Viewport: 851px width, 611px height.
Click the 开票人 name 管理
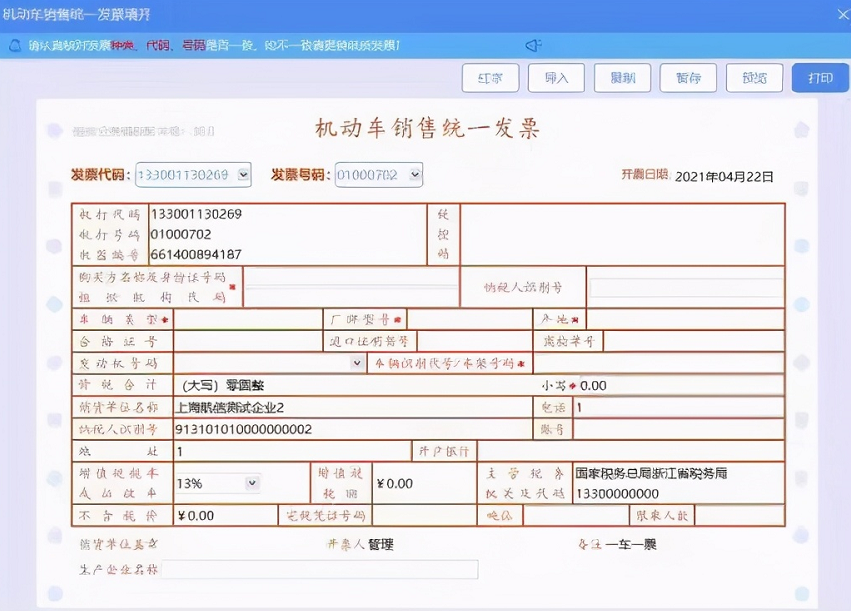pyautogui.click(x=381, y=544)
